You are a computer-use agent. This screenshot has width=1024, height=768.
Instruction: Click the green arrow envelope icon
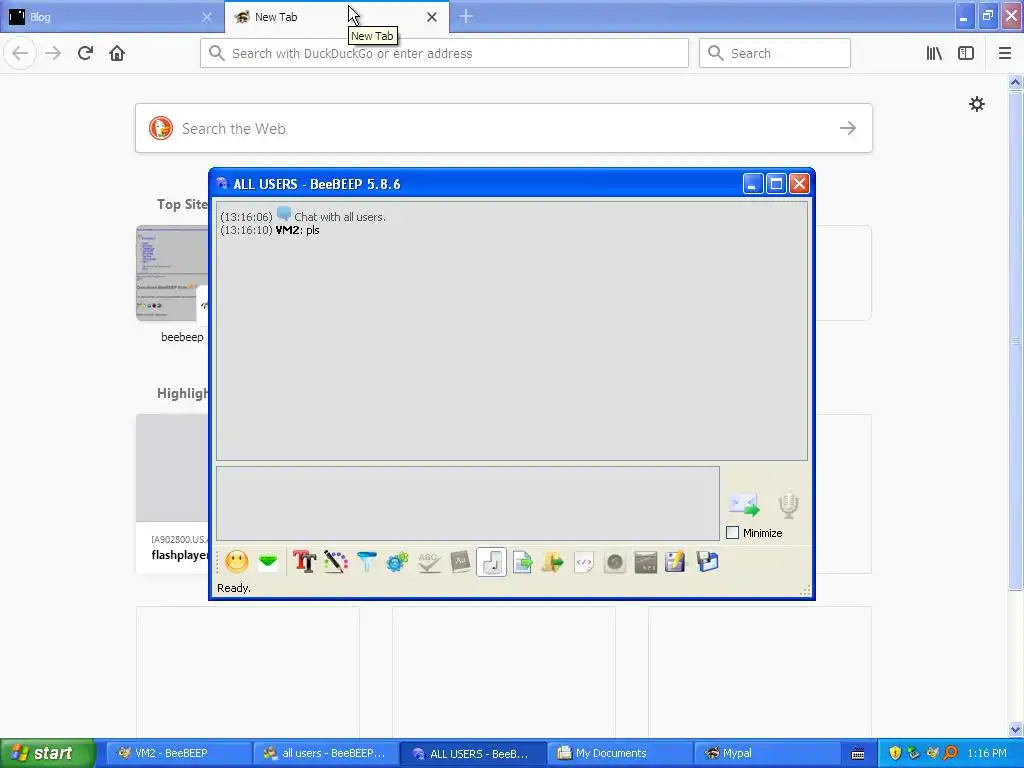(268, 562)
